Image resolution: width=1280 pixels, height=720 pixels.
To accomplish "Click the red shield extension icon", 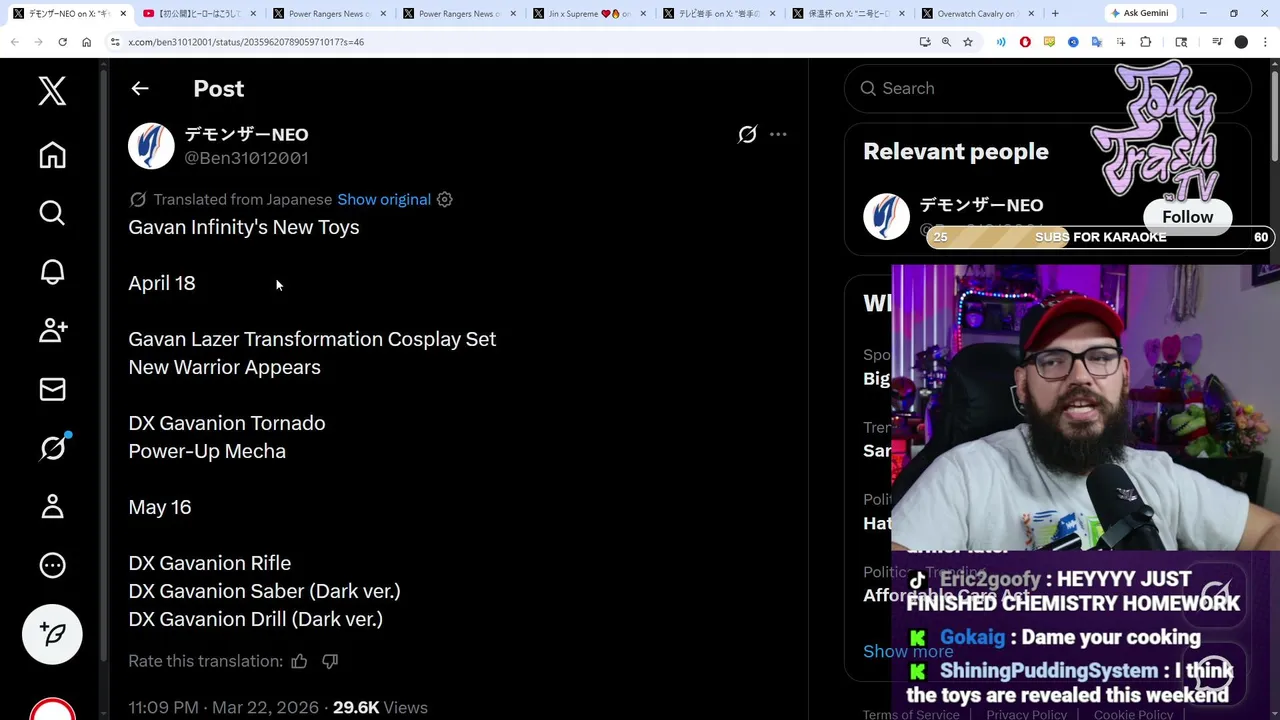I will 1025,42.
